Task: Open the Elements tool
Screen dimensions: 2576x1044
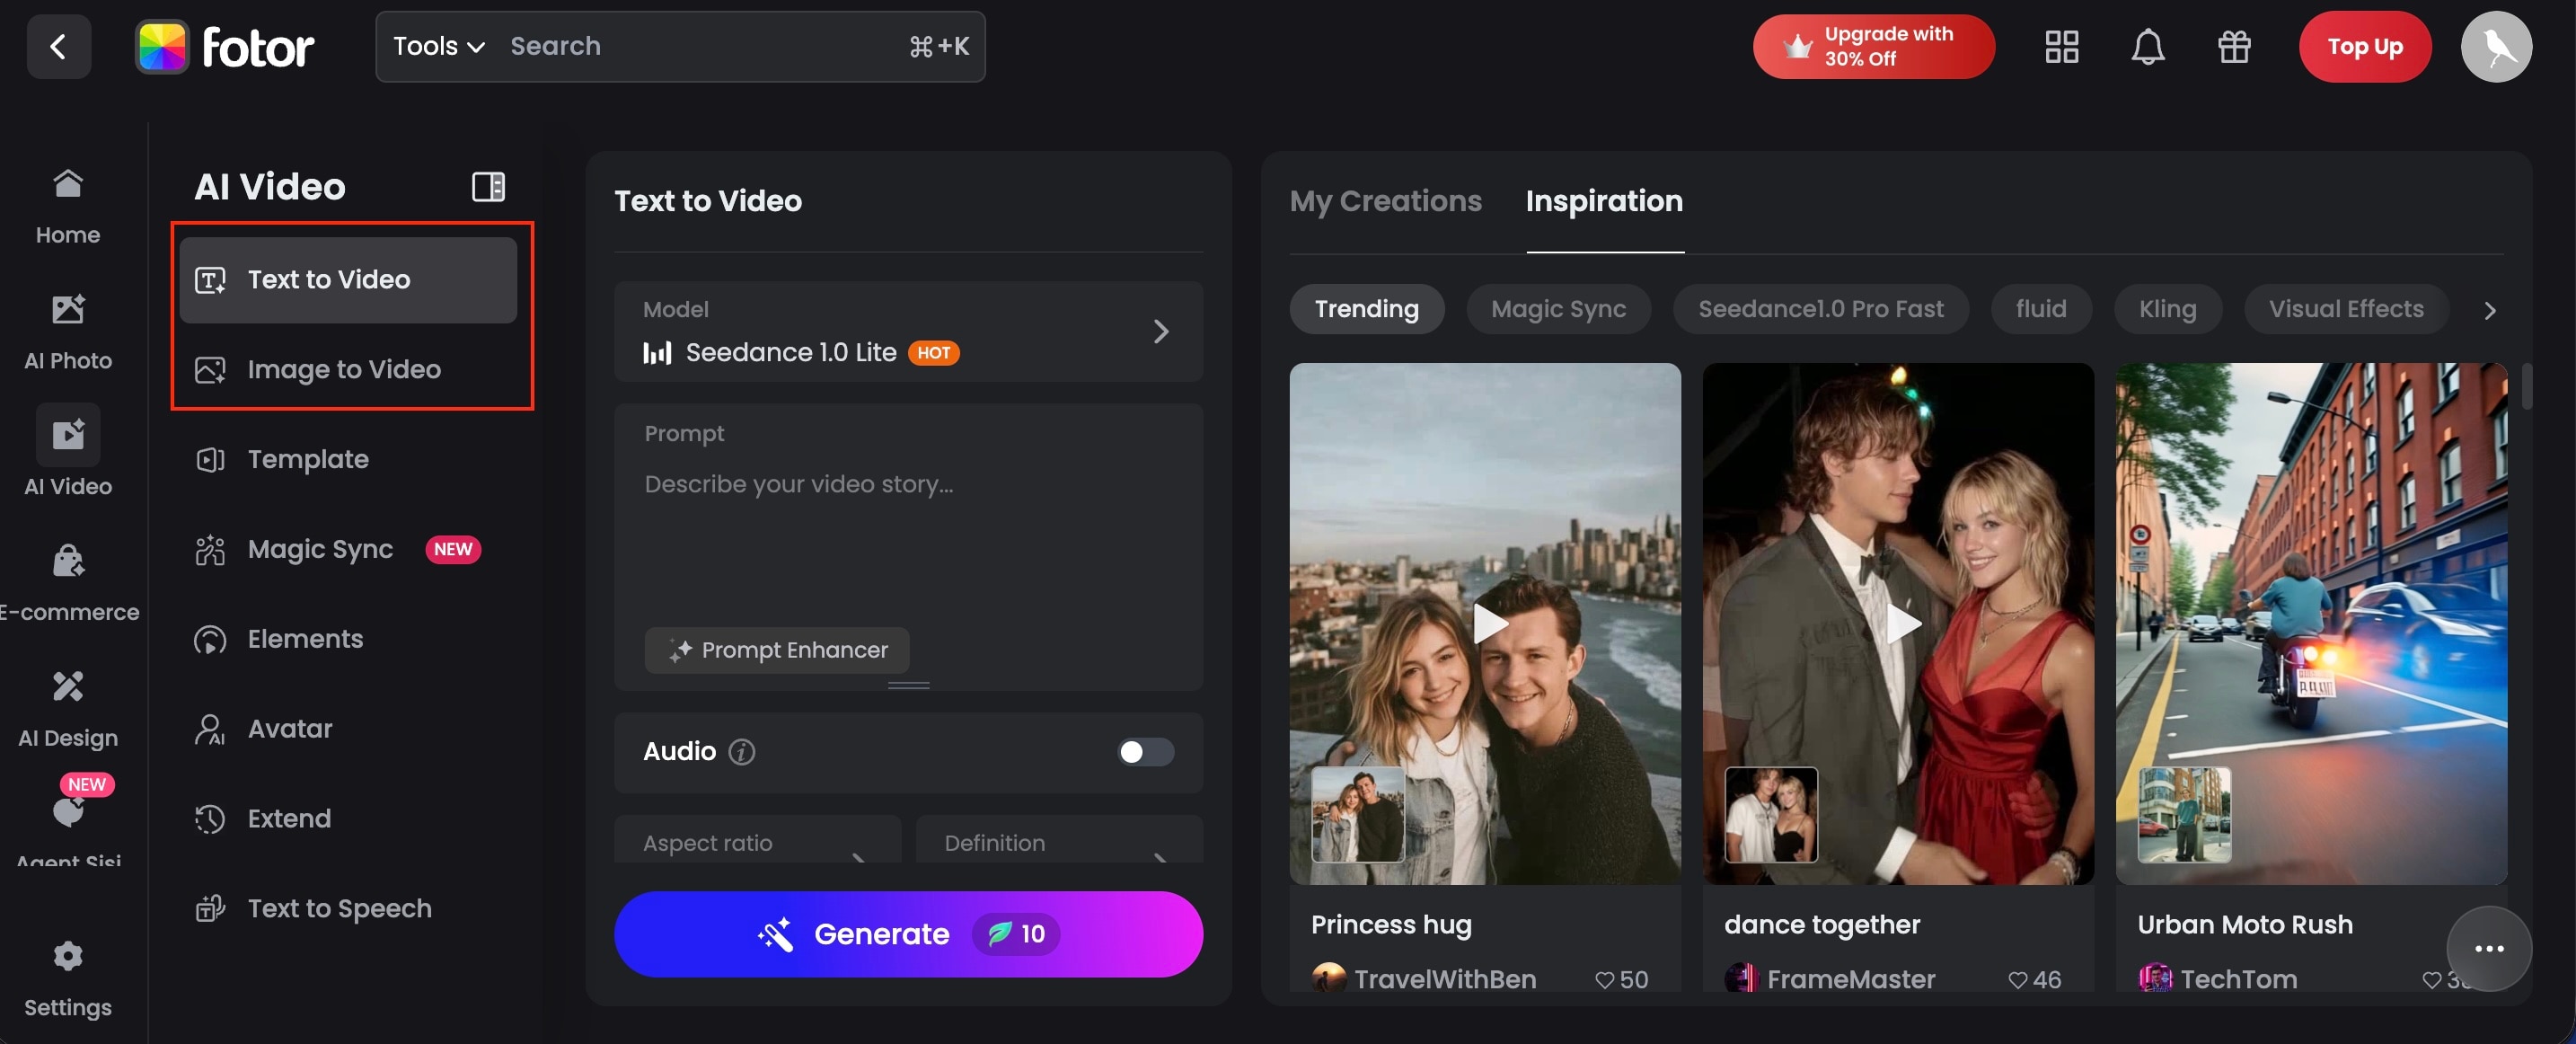Action: (305, 639)
